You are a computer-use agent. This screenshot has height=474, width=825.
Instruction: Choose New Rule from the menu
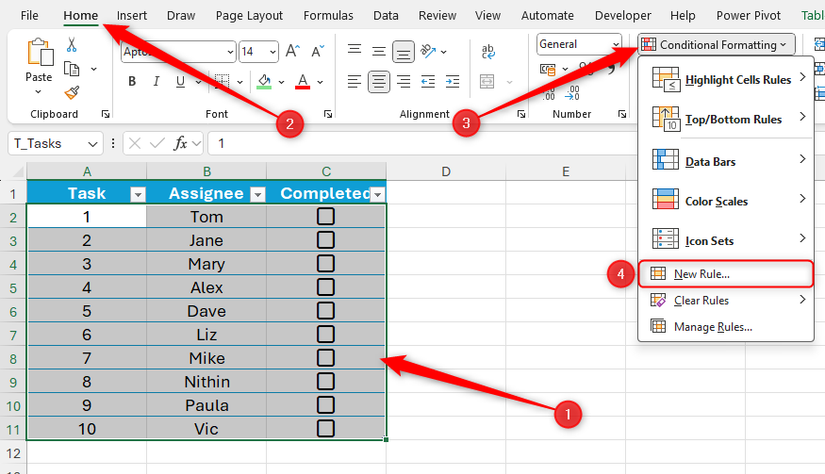pyautogui.click(x=701, y=274)
